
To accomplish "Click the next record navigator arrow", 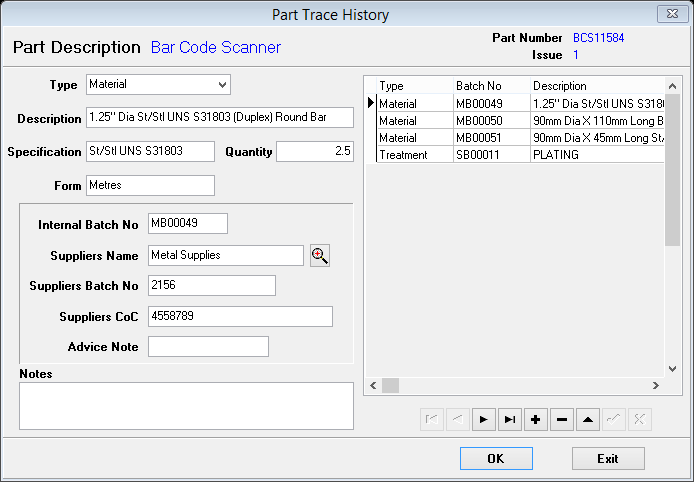I will [x=484, y=420].
